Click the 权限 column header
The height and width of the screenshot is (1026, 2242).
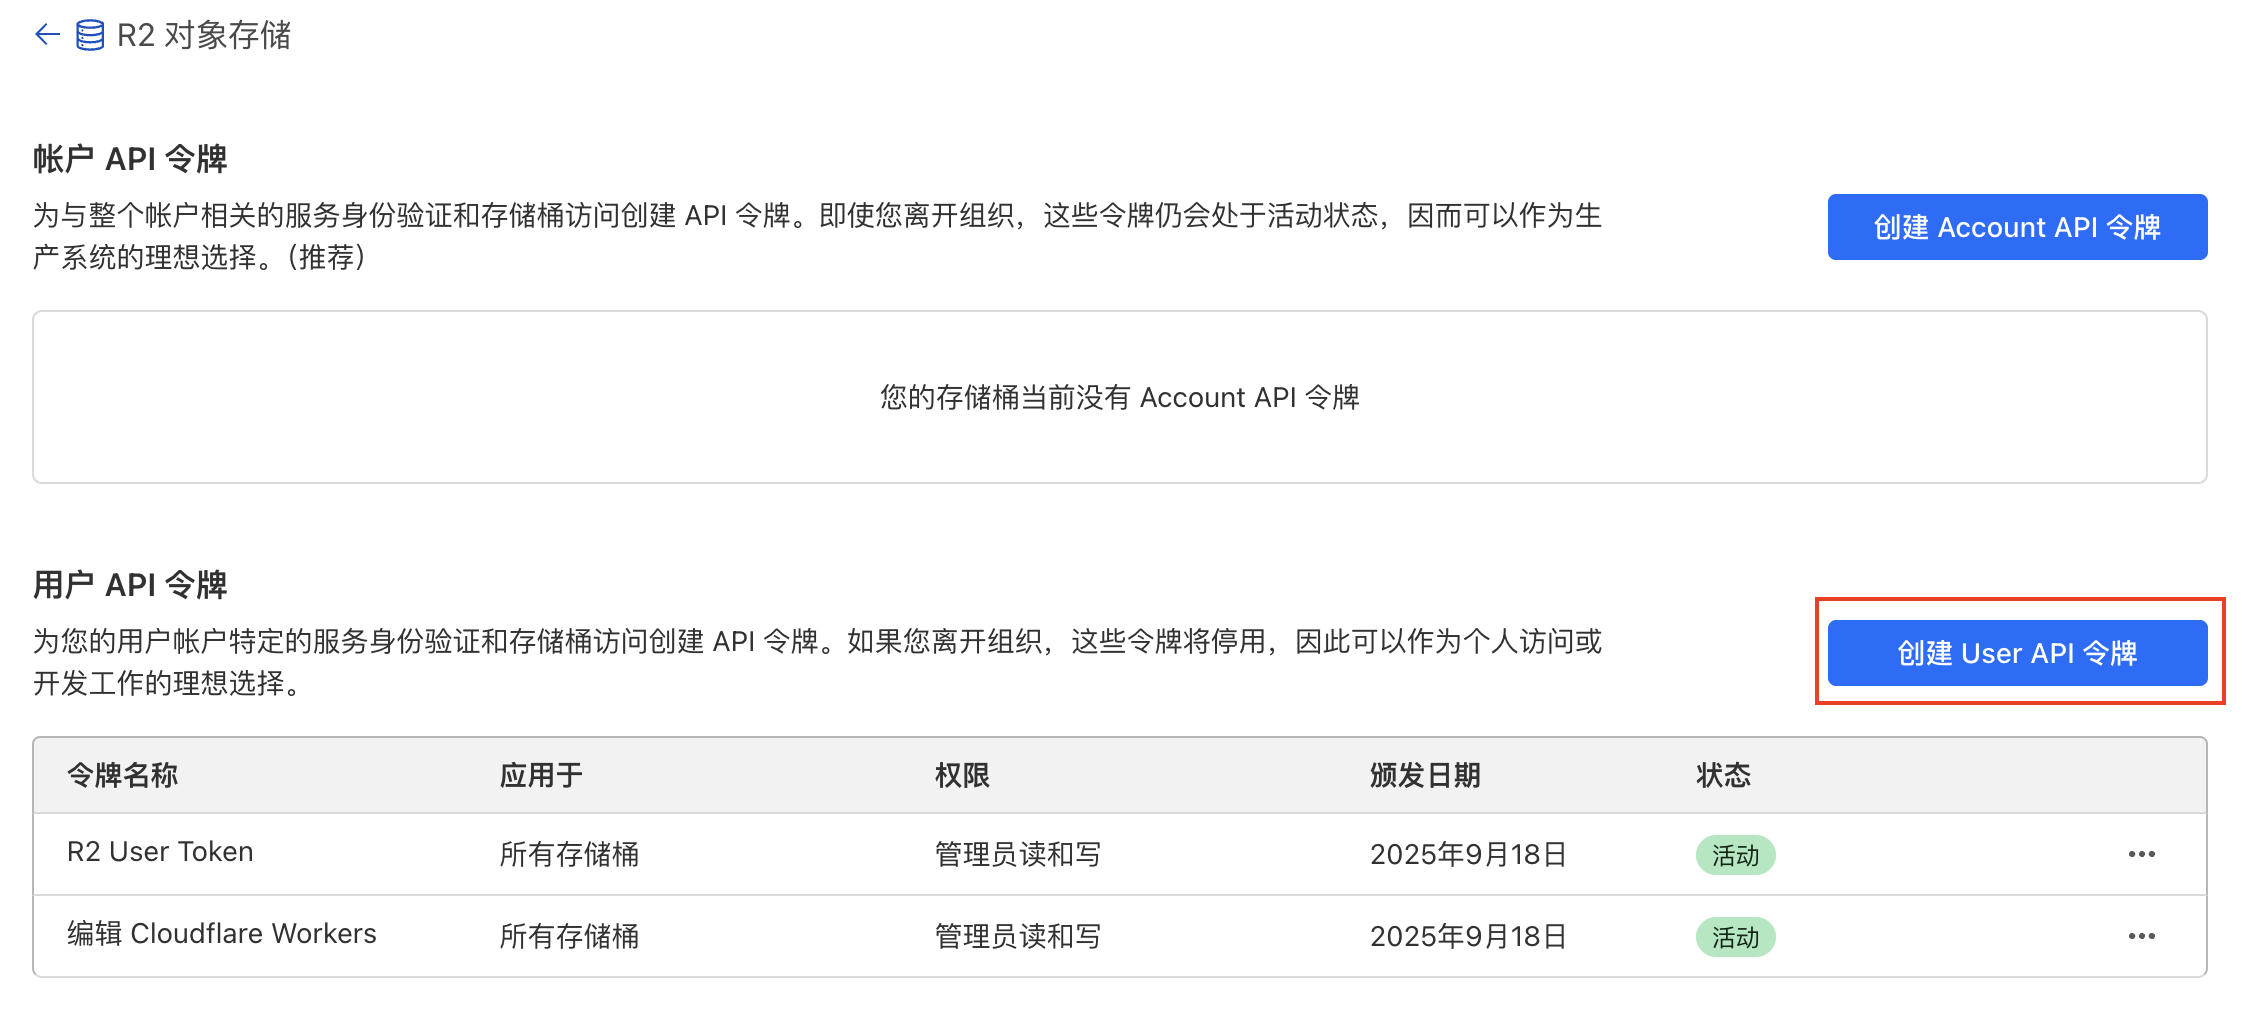962,775
